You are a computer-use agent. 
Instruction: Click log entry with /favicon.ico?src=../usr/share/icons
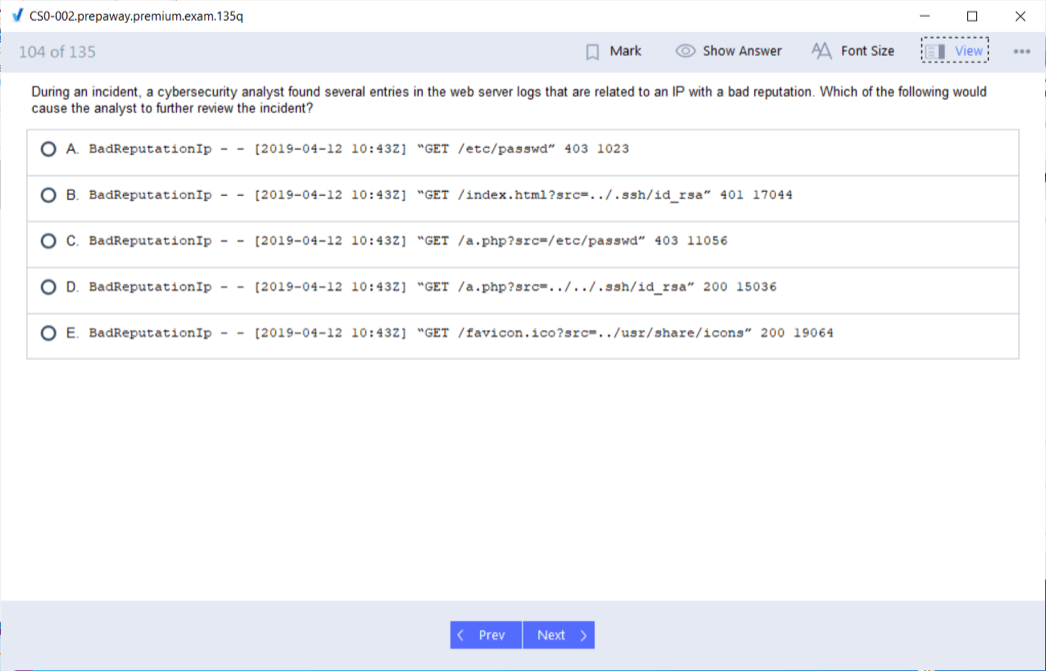461,333
